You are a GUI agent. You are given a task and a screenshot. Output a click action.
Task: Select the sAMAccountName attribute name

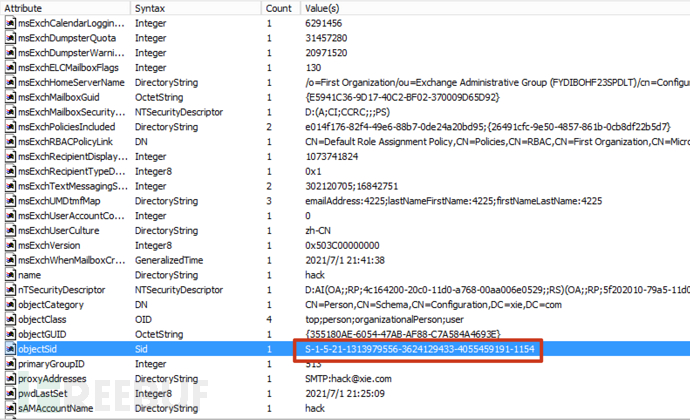(55, 409)
